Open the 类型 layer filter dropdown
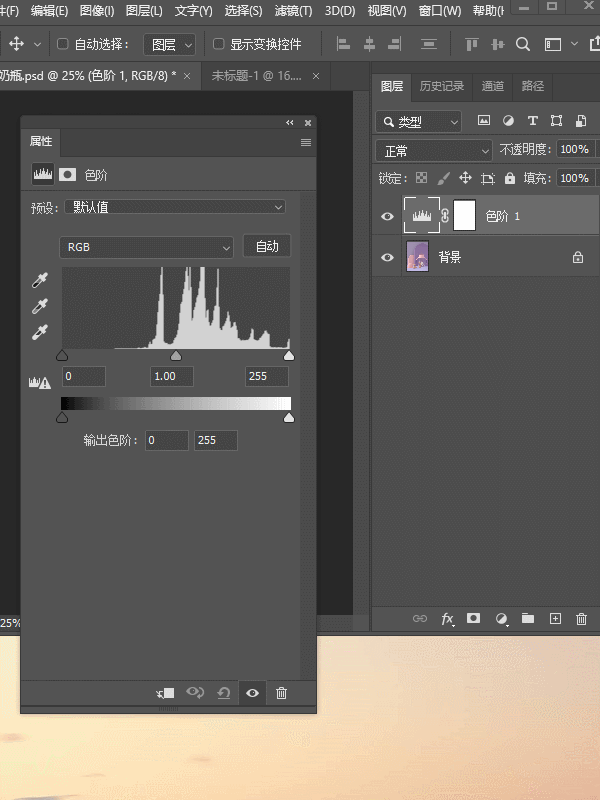The height and width of the screenshot is (800, 600). (419, 122)
